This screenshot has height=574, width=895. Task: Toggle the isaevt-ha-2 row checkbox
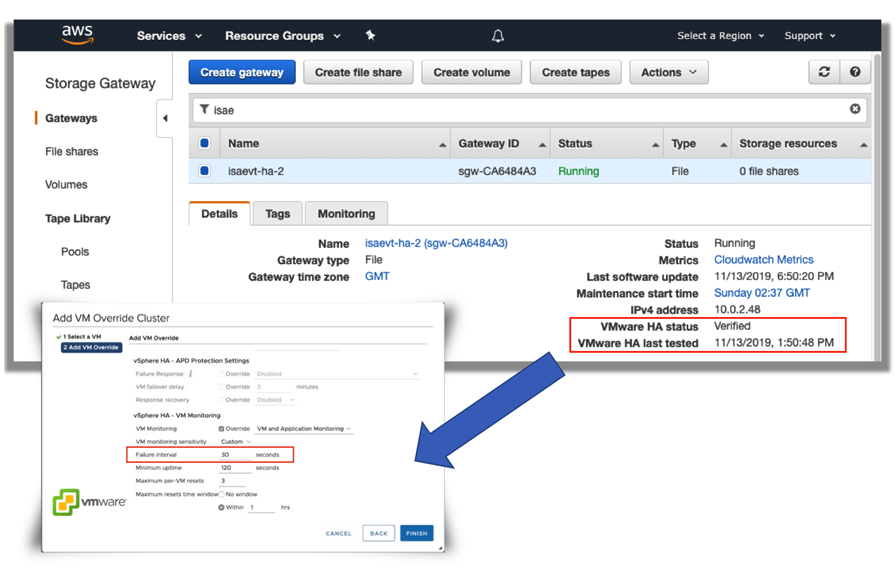point(205,171)
